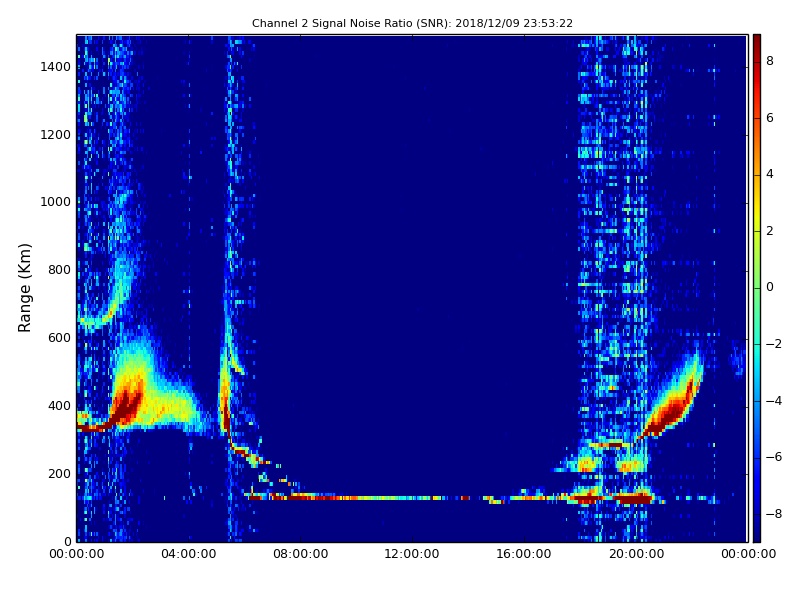Click the colorbar label −4

(774, 401)
